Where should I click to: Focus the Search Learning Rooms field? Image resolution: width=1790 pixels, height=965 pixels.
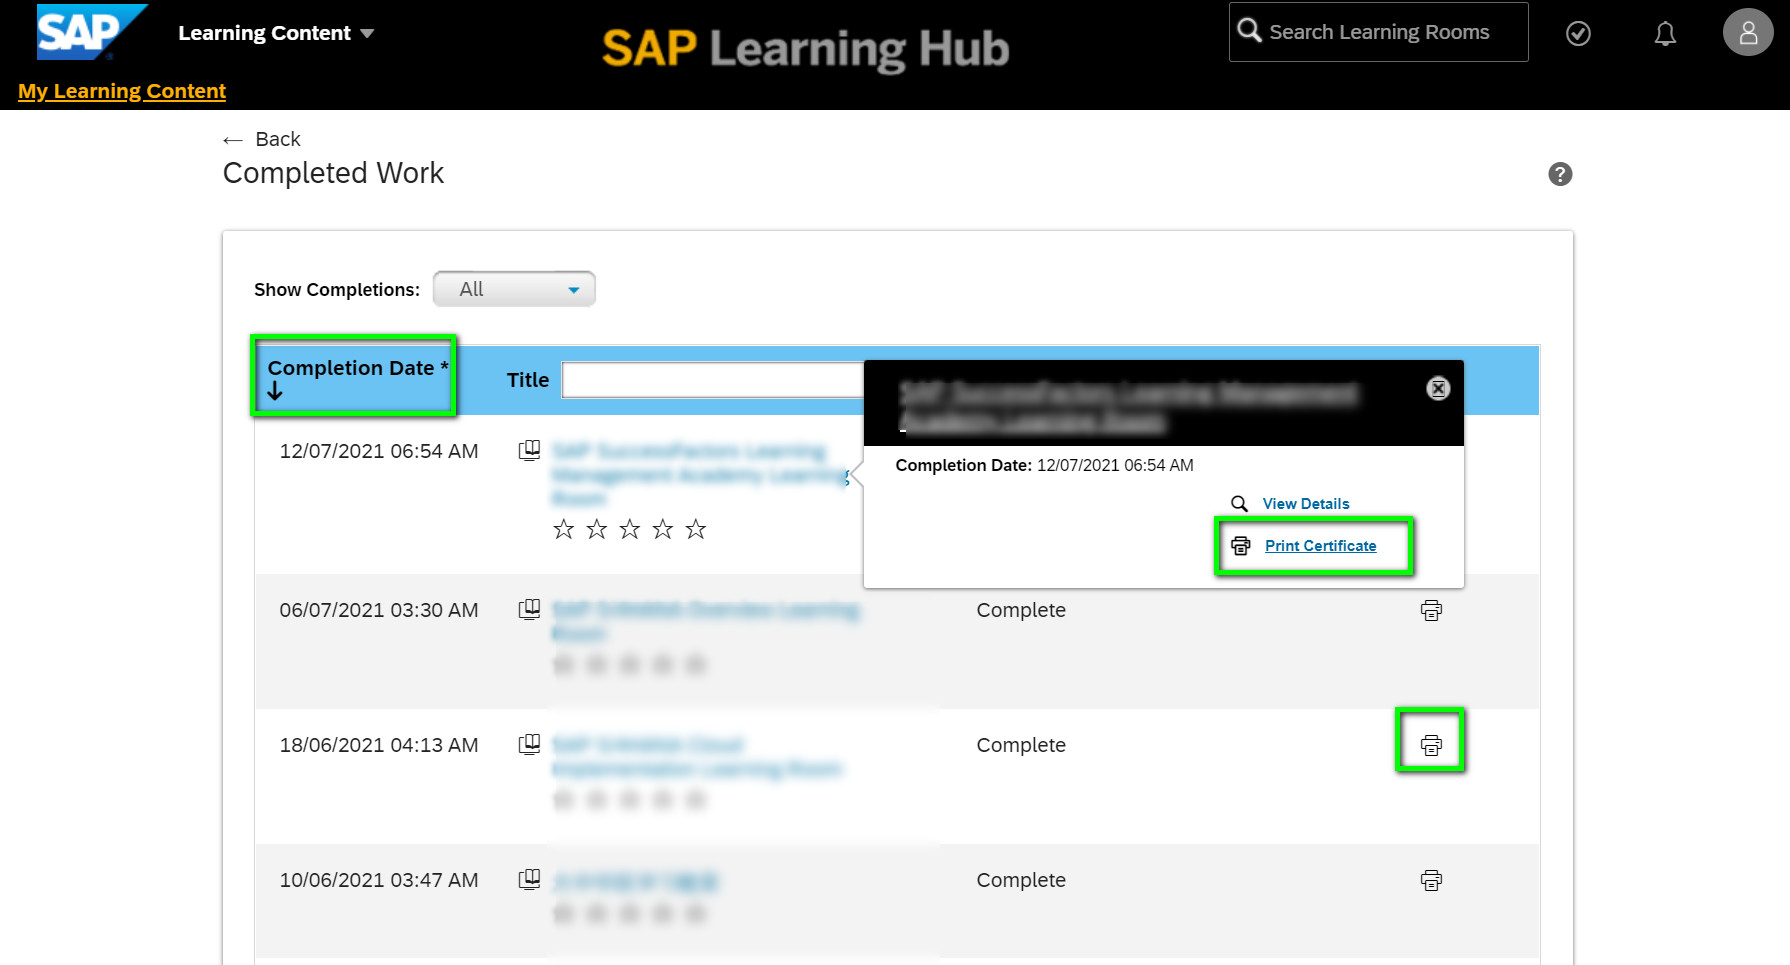1379,32
